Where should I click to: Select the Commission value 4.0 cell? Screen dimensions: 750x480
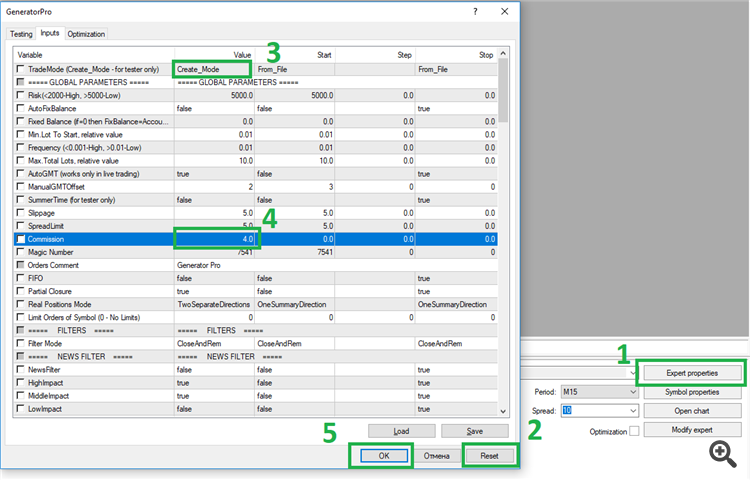point(214,239)
